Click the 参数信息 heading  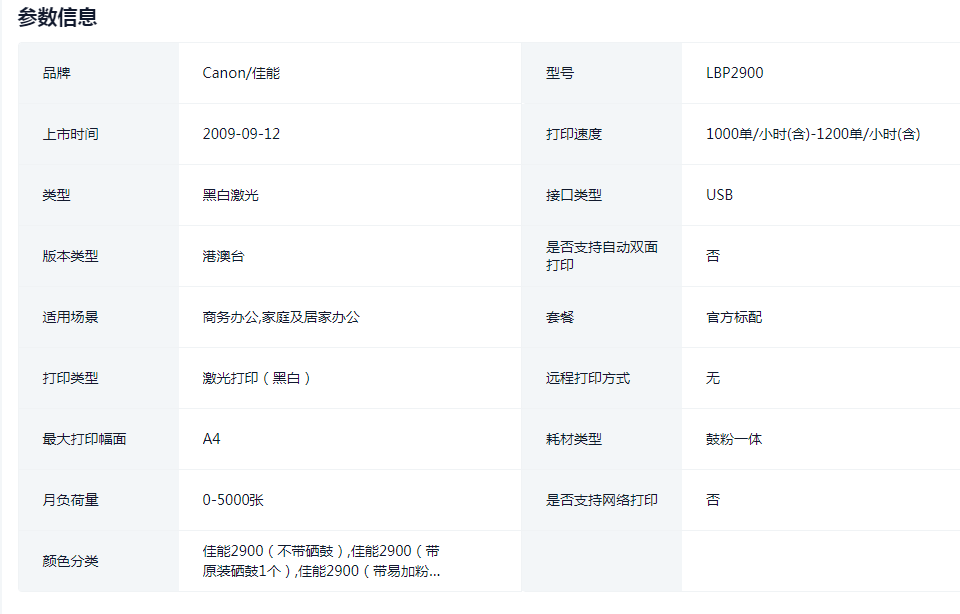coord(58,17)
